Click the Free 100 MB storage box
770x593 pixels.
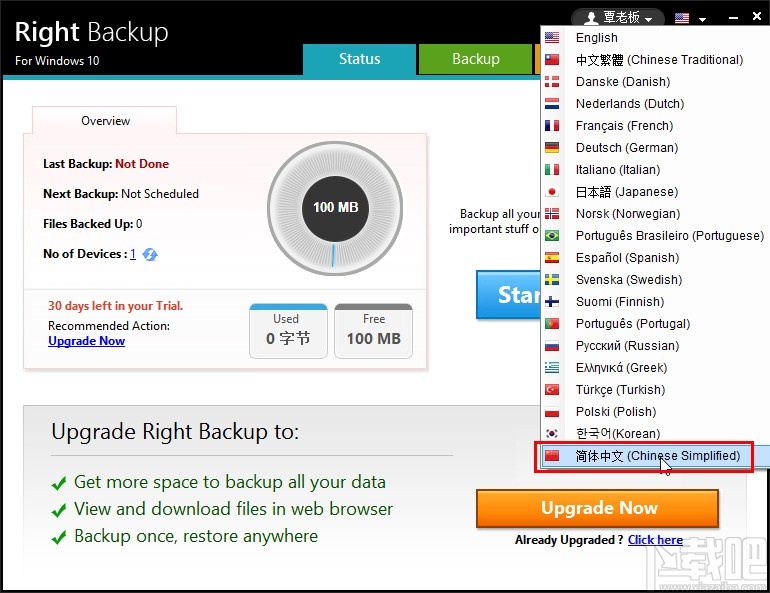click(374, 331)
